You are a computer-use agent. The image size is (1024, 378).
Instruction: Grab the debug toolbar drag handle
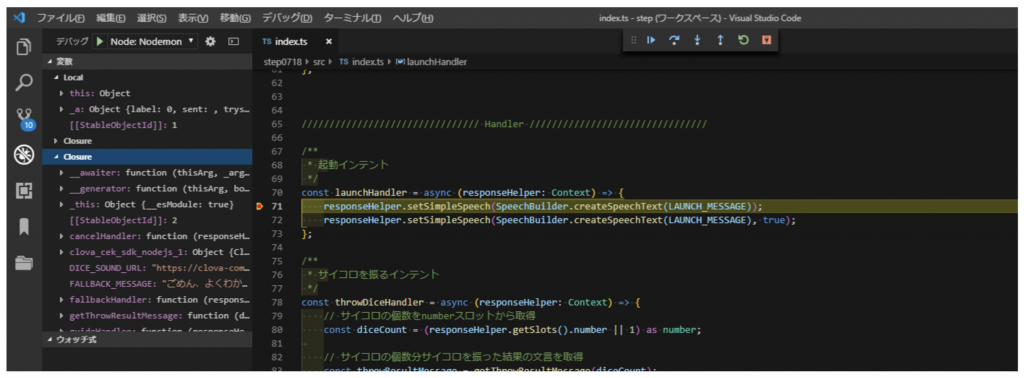tap(633, 40)
